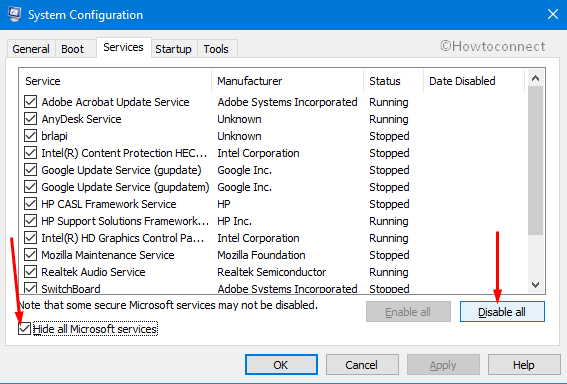Select the Realtek Audio Service name
The height and width of the screenshot is (384, 567).
(x=93, y=272)
